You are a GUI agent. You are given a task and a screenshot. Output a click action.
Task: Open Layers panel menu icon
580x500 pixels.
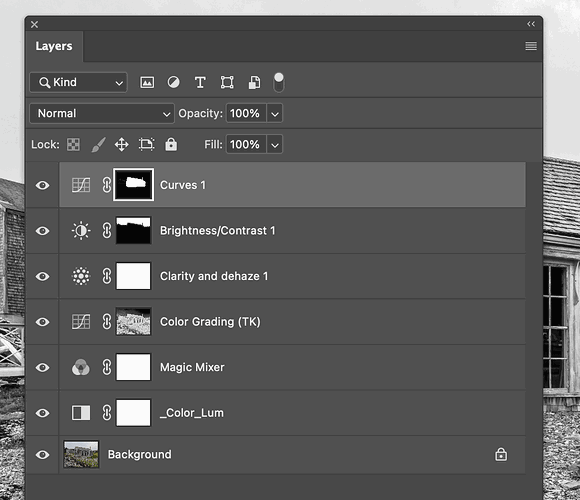(x=531, y=46)
